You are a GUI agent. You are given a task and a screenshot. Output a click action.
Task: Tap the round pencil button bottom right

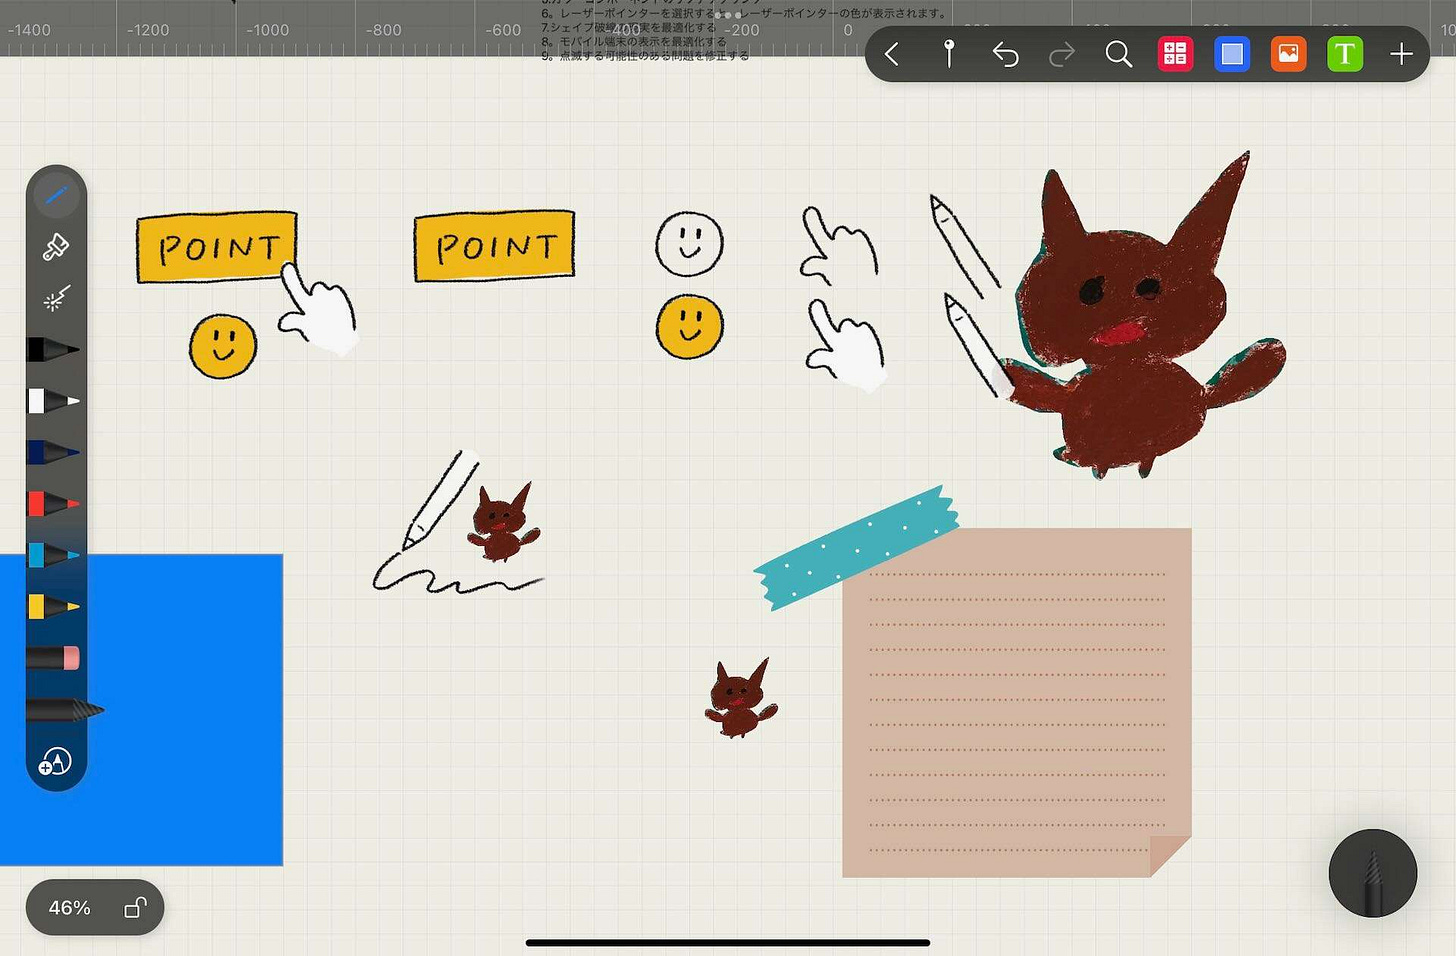(1372, 873)
